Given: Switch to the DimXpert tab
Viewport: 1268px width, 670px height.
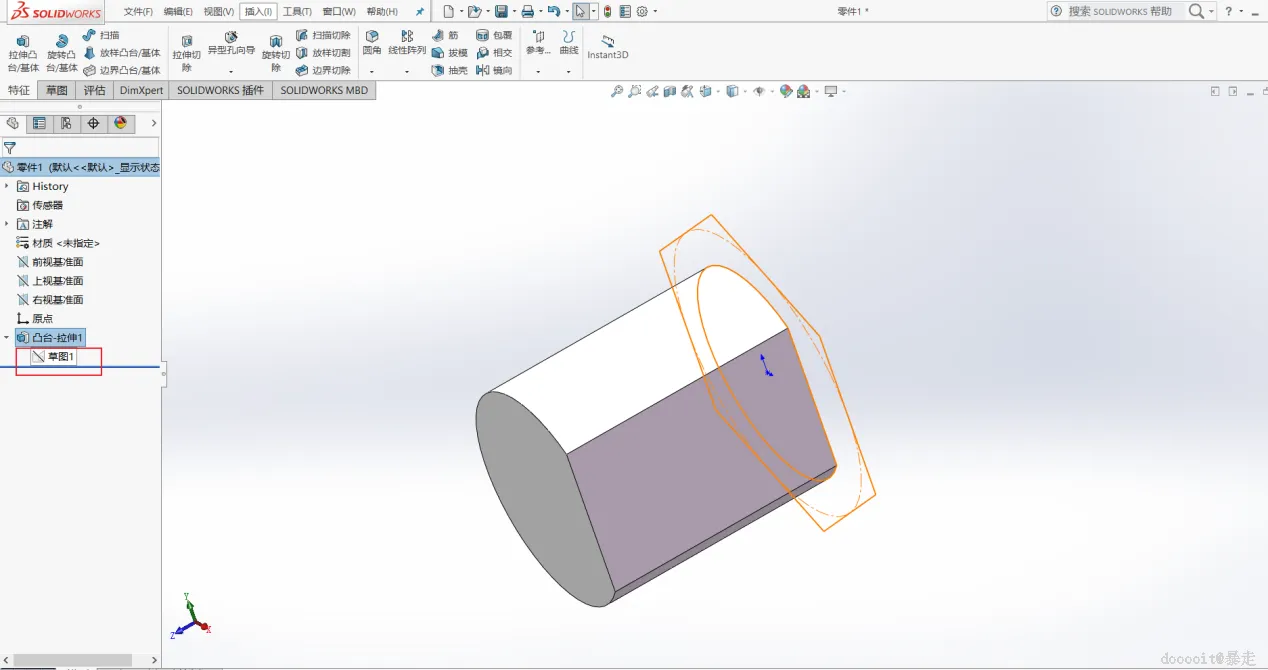Looking at the screenshot, I should click(141, 90).
